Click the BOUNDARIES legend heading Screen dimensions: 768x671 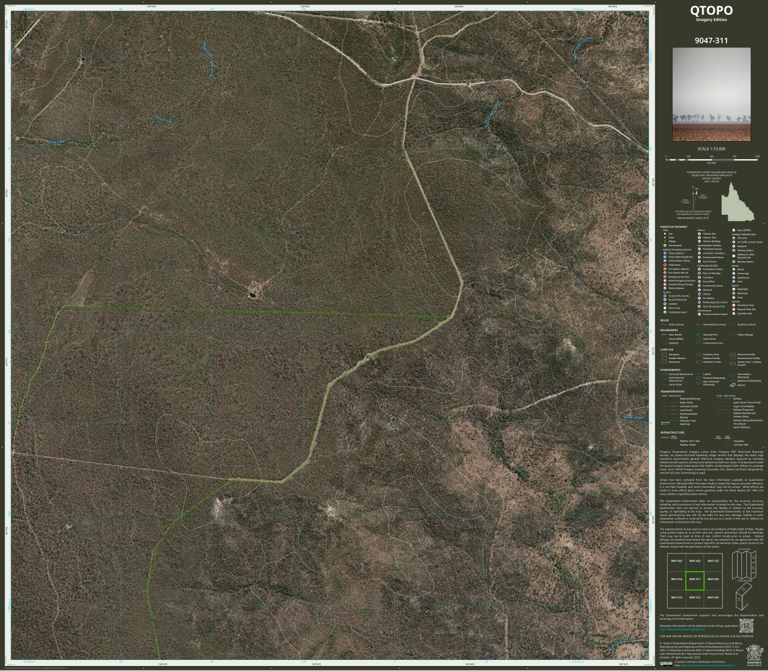point(669,330)
